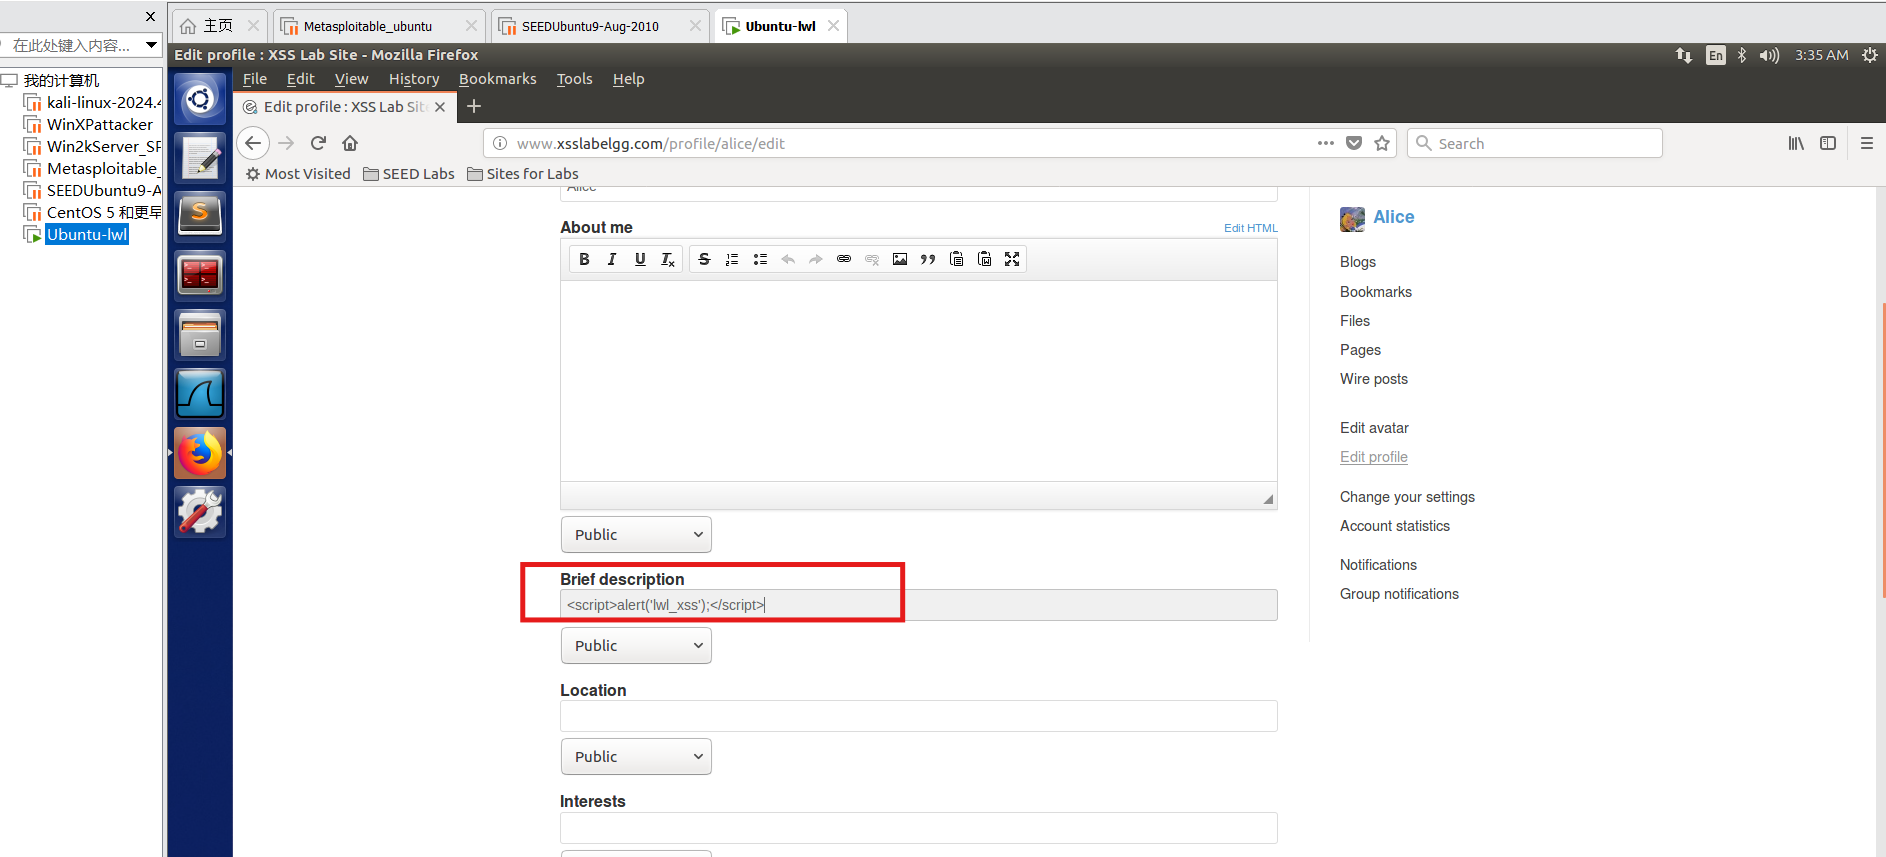
Task: Open Edit avatar link
Action: click(1374, 428)
